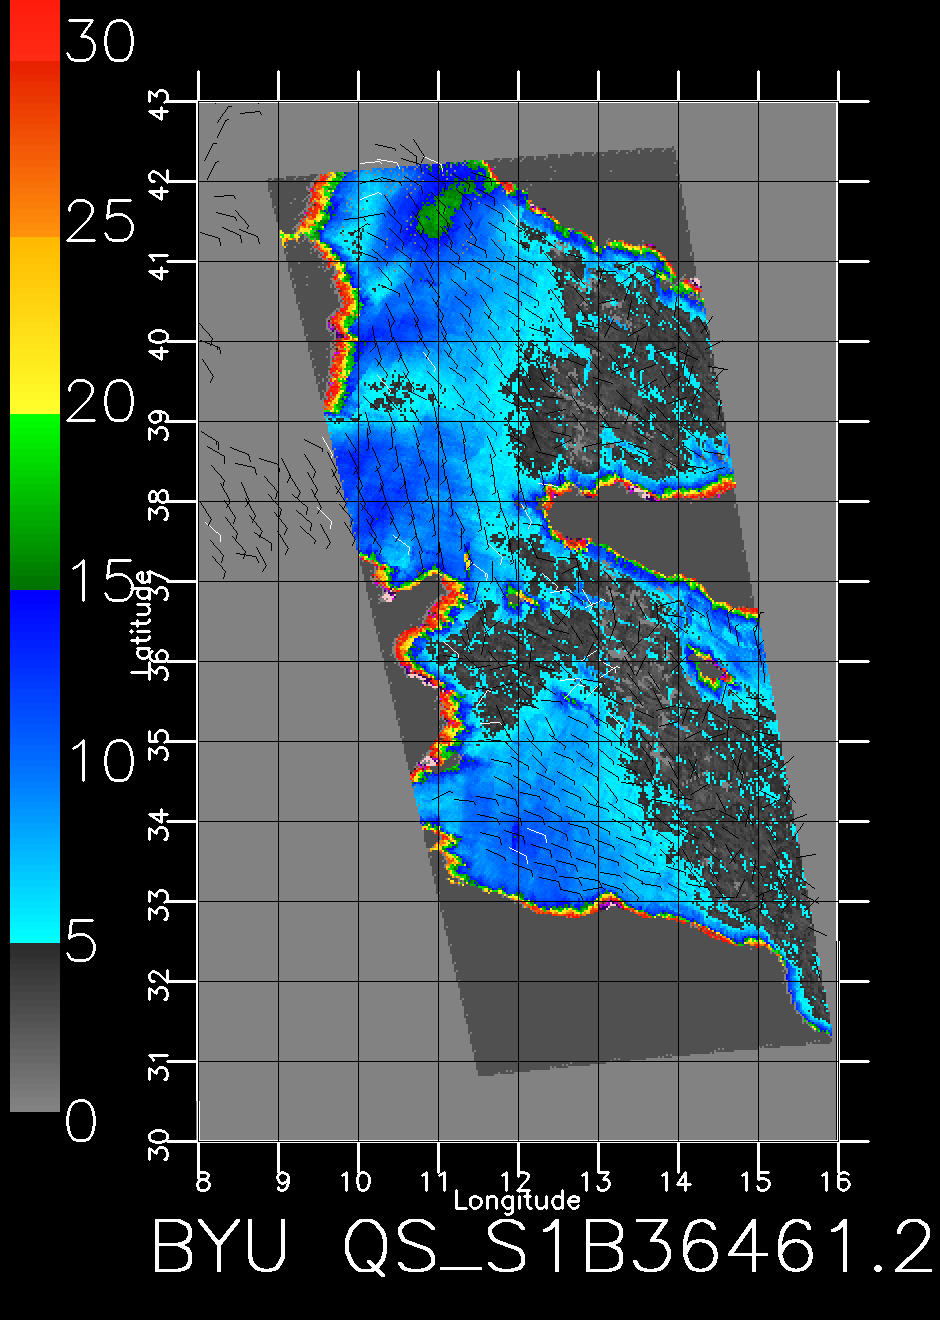This screenshot has height=1320, width=940.
Task: Click the colorbar label 30
Action: coord(99,42)
